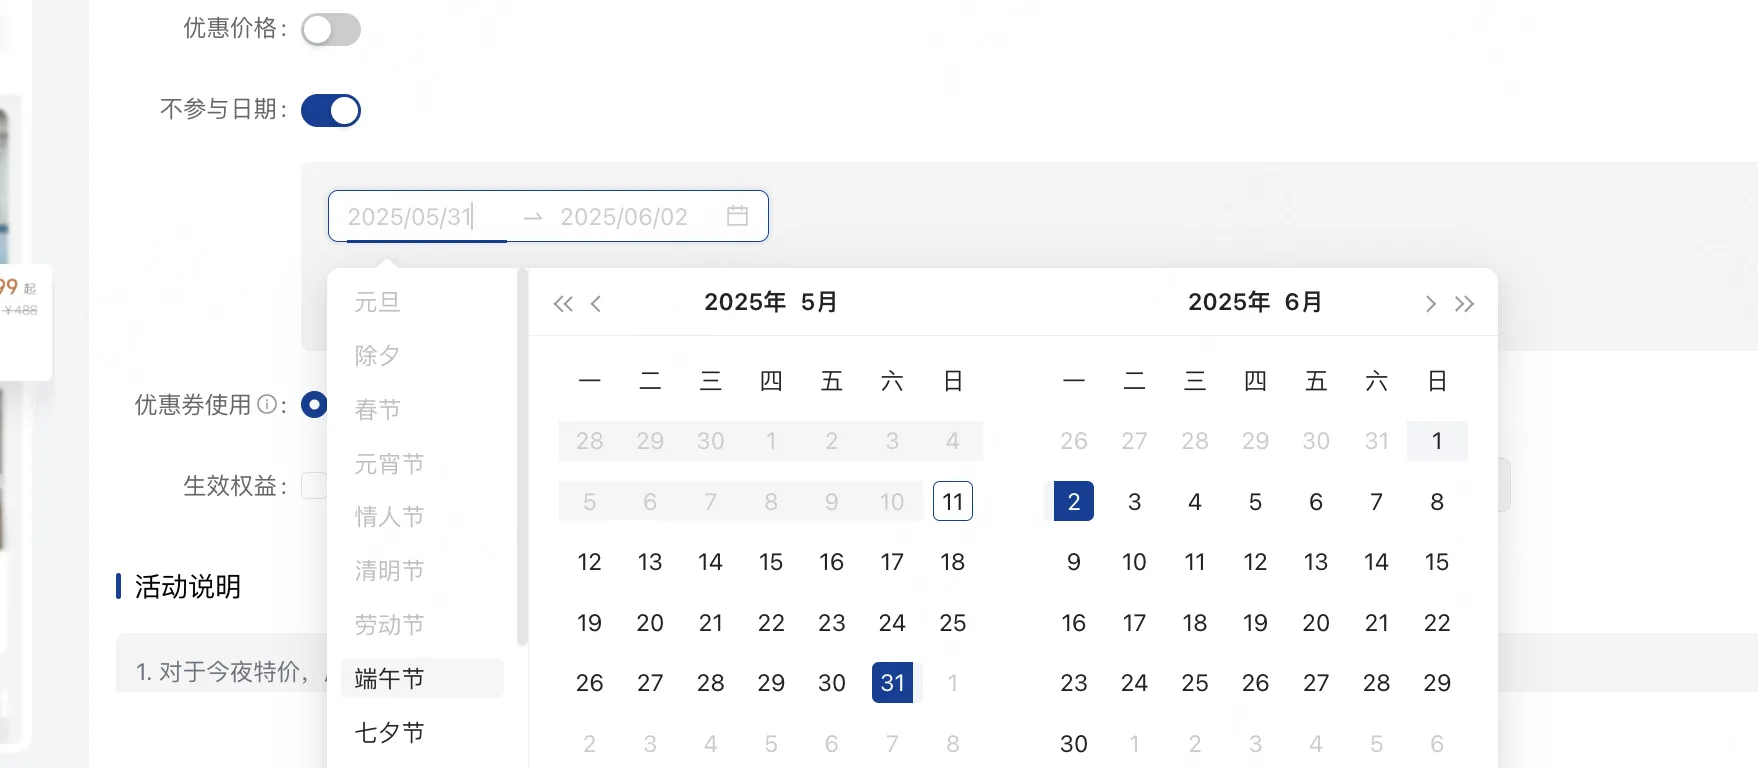Pick May 11 (today) in calendar
The height and width of the screenshot is (768, 1758).
(953, 501)
